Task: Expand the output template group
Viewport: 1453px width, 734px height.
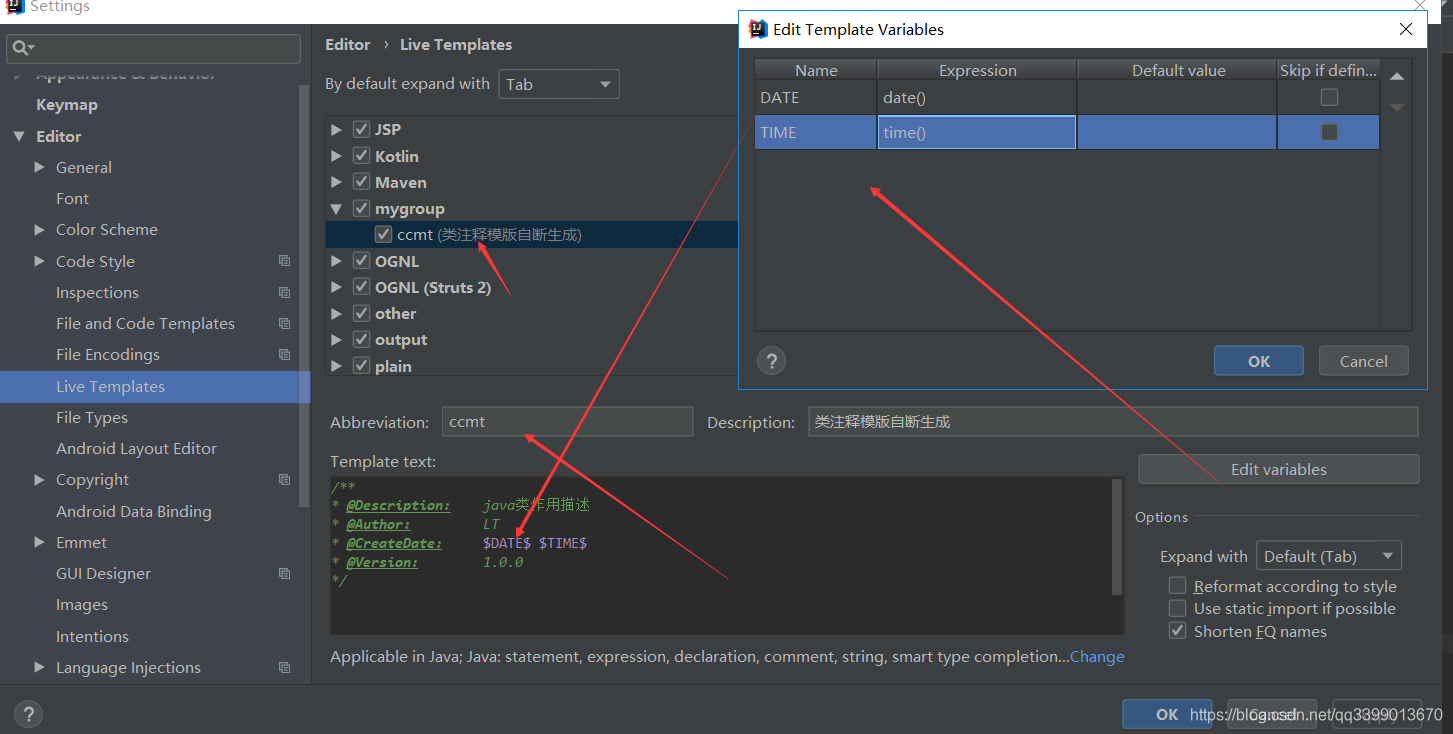Action: point(336,340)
